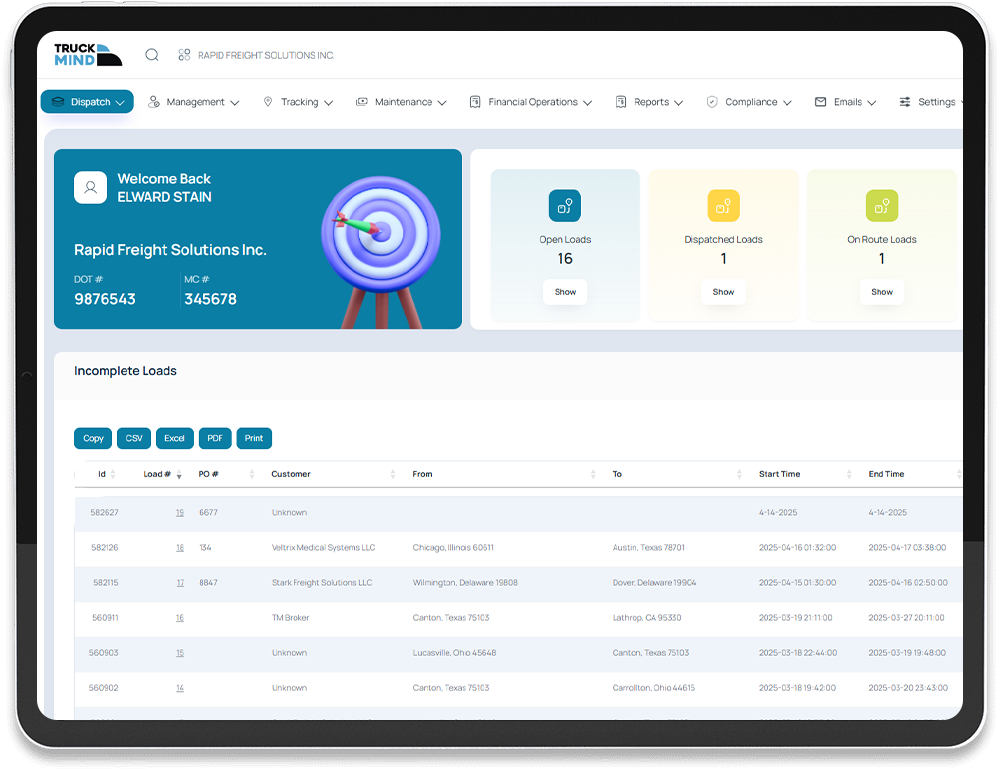Expand the Management menu
This screenshot has width=1000, height=770.
pos(194,102)
